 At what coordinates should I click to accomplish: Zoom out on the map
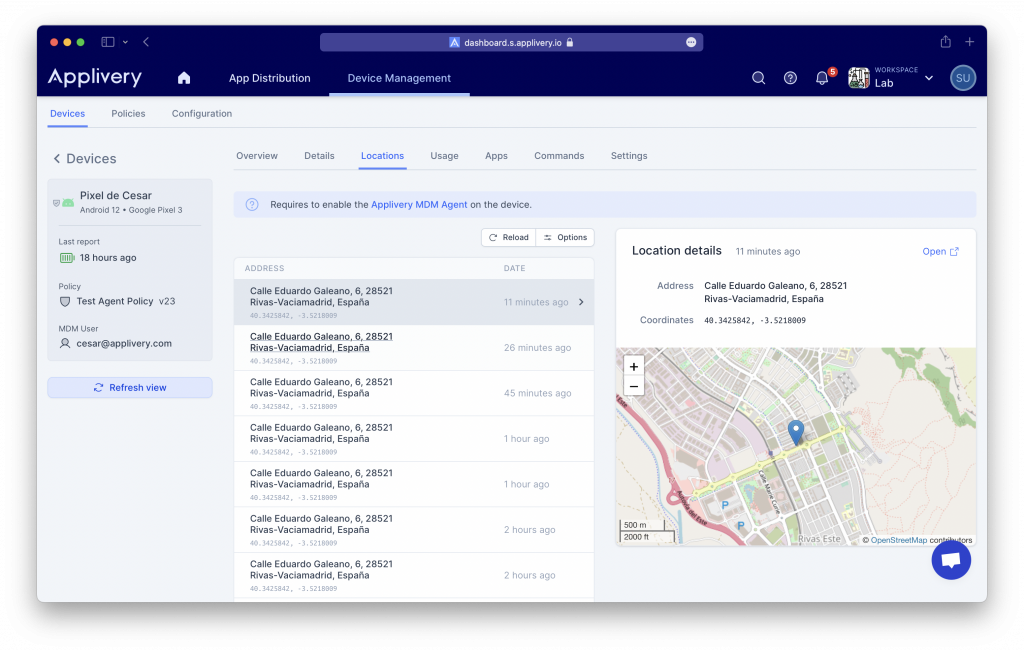[633, 386]
